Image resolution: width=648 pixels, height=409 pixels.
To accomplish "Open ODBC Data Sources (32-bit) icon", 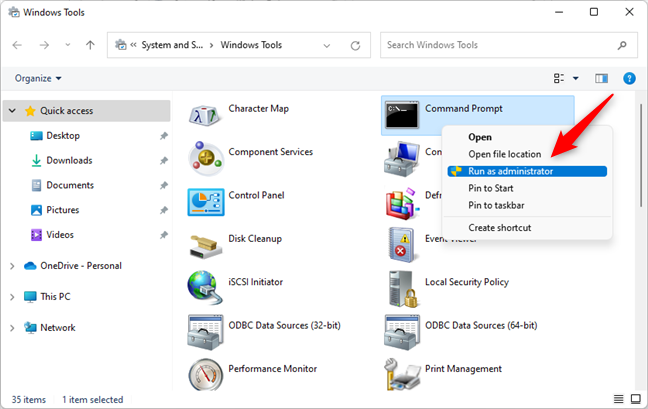I will [205, 332].
